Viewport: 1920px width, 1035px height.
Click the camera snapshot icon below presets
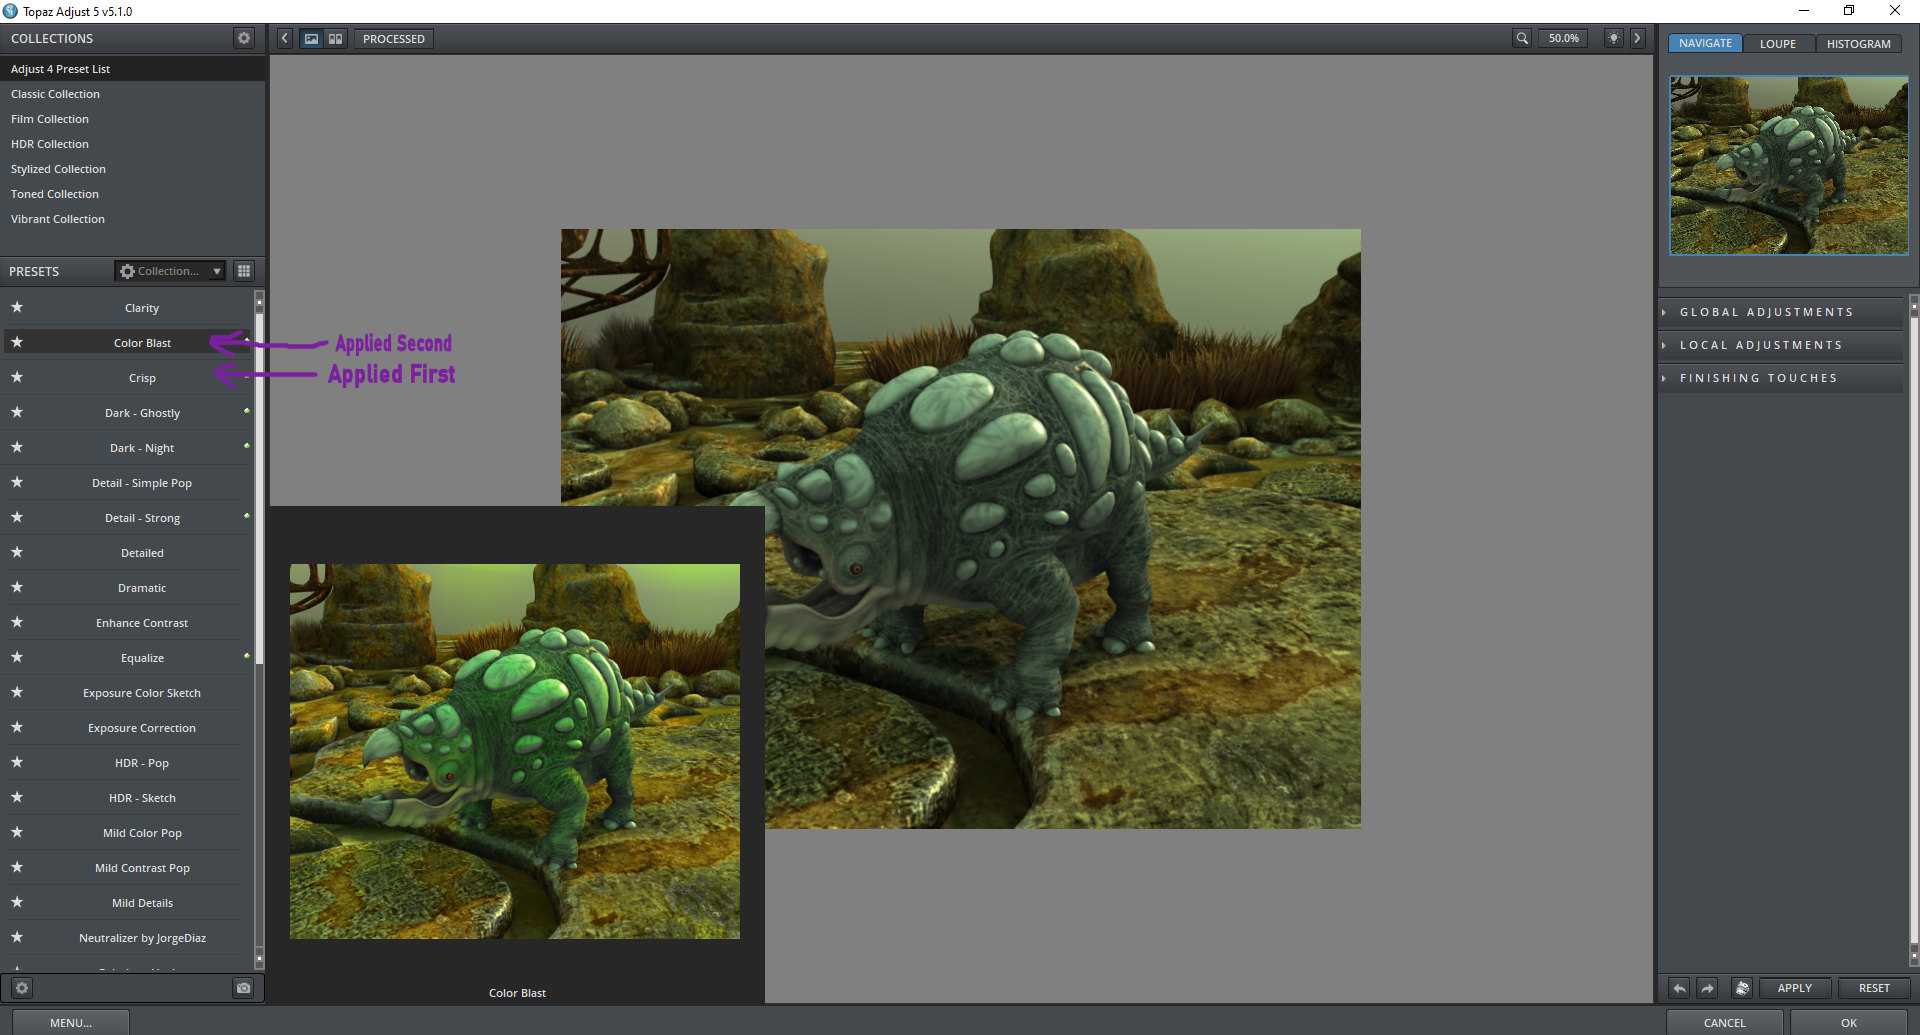click(x=243, y=988)
